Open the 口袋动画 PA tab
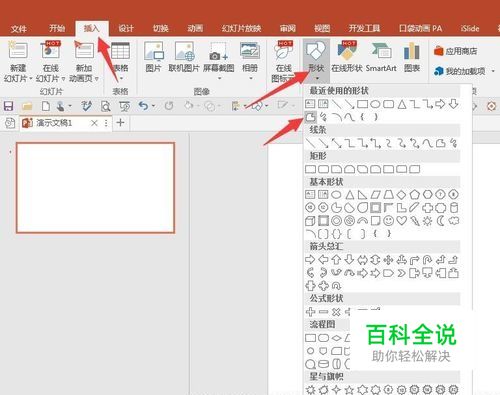The width and height of the screenshot is (500, 395). click(421, 28)
